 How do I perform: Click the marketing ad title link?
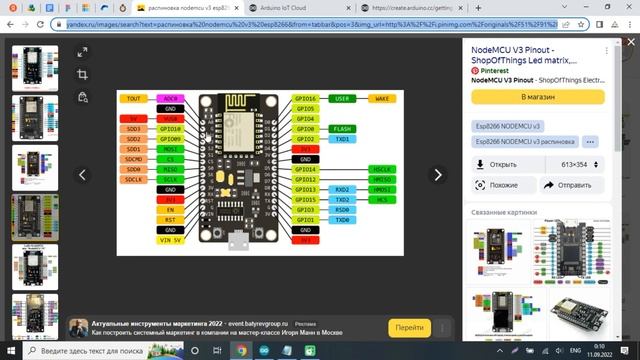click(x=157, y=324)
